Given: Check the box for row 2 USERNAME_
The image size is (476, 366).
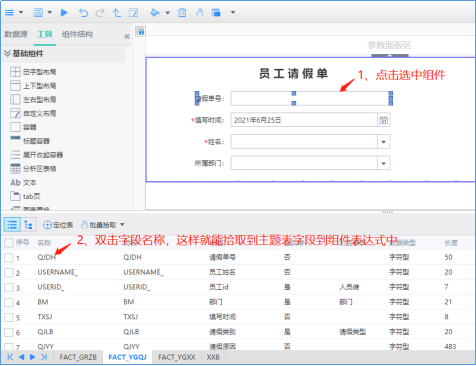Looking at the screenshot, I should point(9,272).
